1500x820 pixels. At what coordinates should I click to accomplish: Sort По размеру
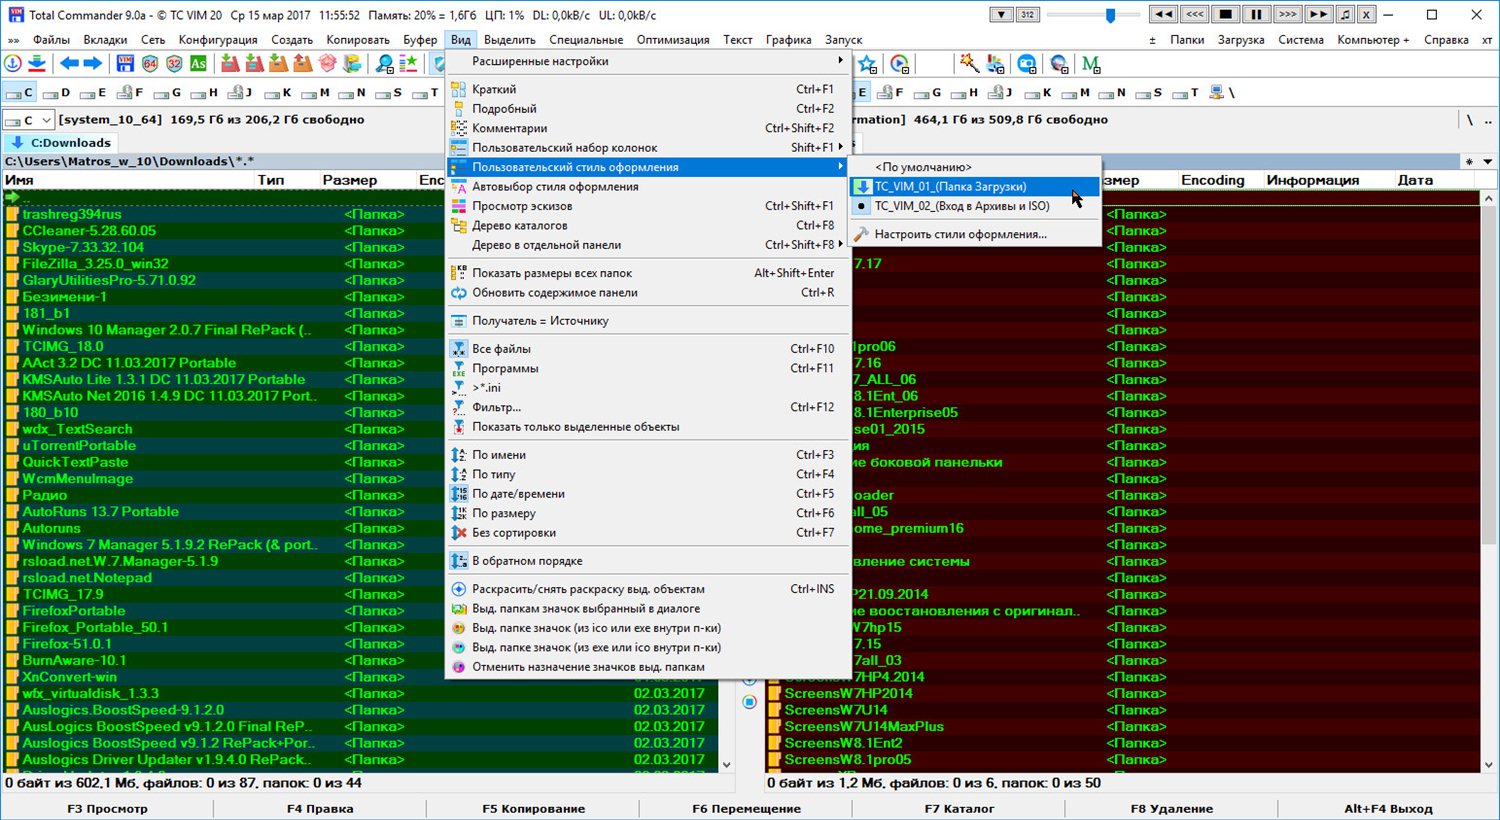click(x=647, y=514)
